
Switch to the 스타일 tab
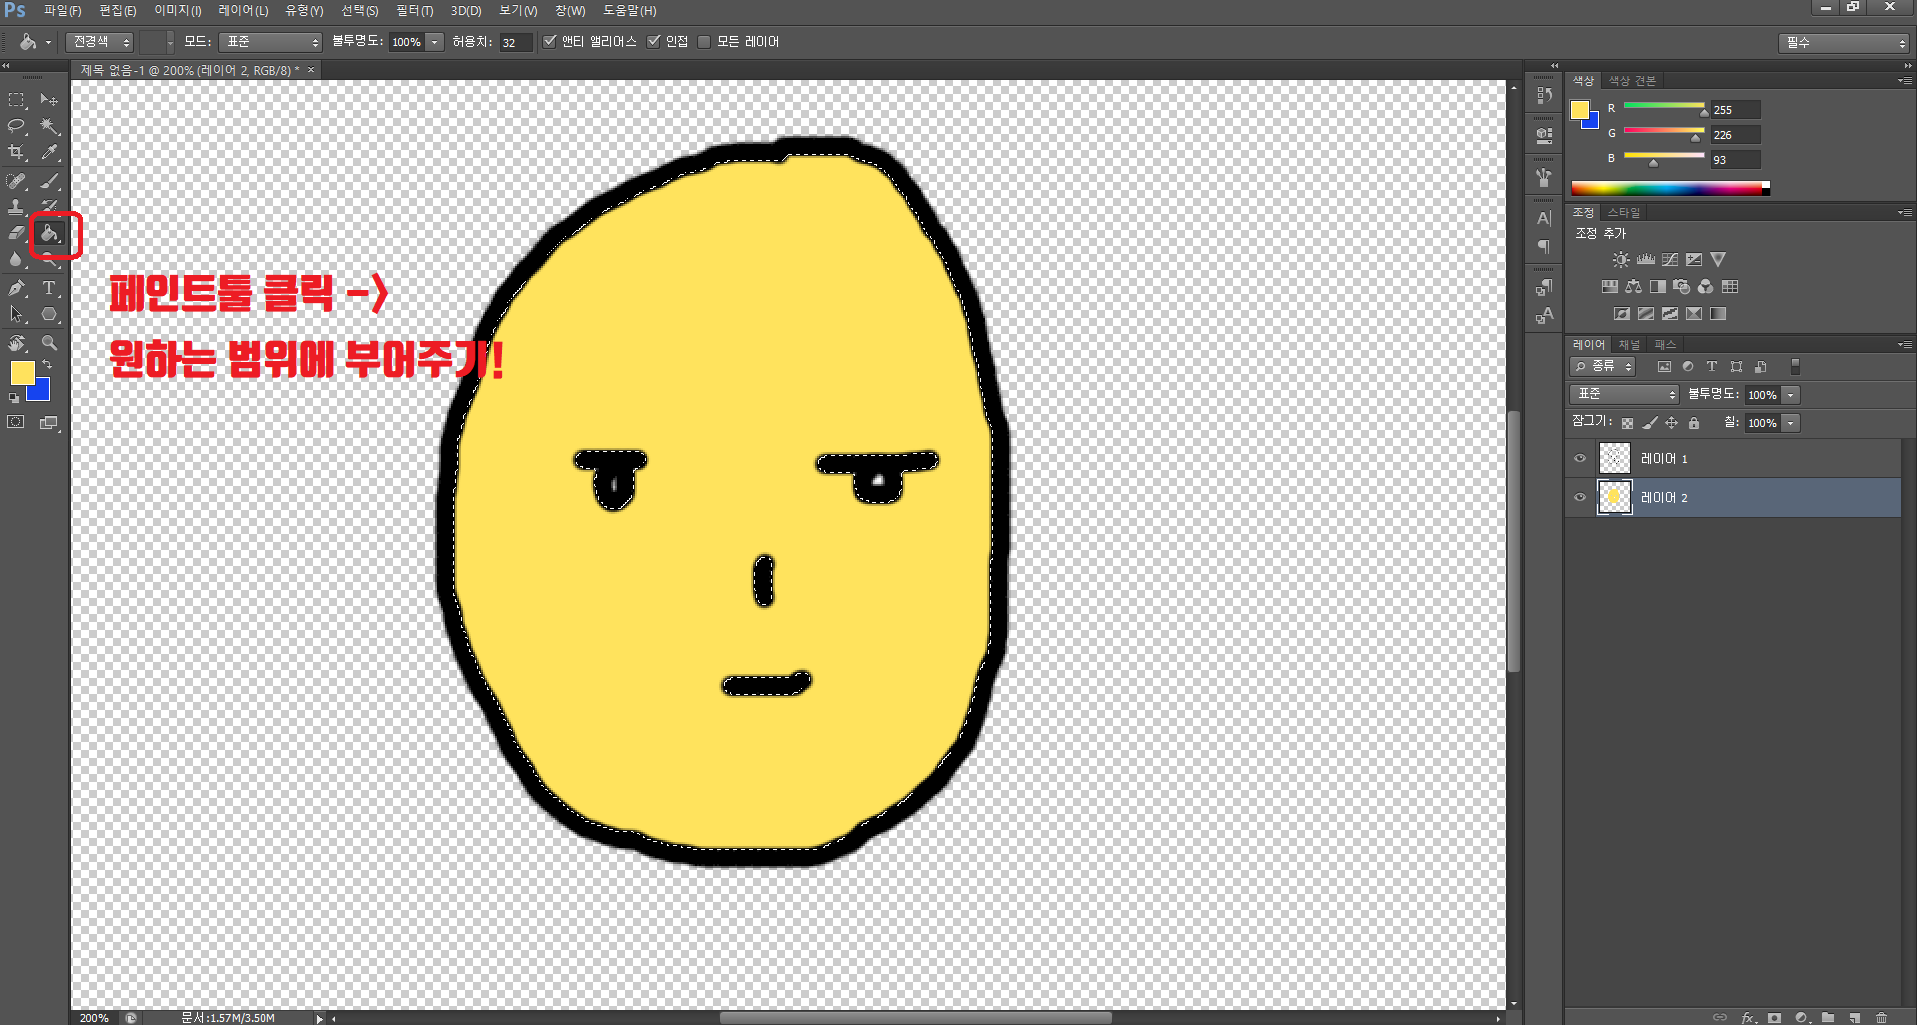click(x=1624, y=212)
